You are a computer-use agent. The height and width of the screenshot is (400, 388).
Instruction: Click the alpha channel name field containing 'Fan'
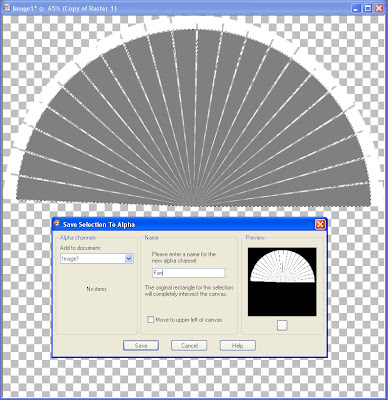tap(189, 273)
